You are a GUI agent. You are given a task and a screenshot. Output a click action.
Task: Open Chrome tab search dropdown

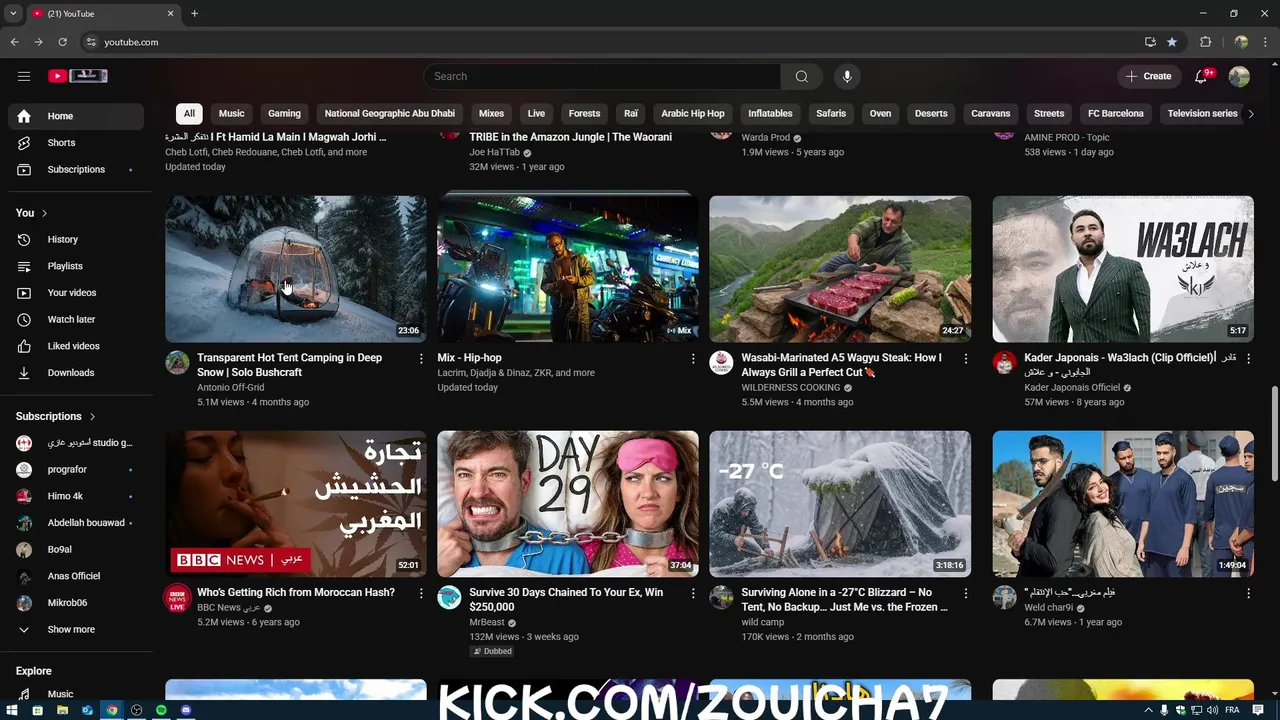tap(13, 14)
